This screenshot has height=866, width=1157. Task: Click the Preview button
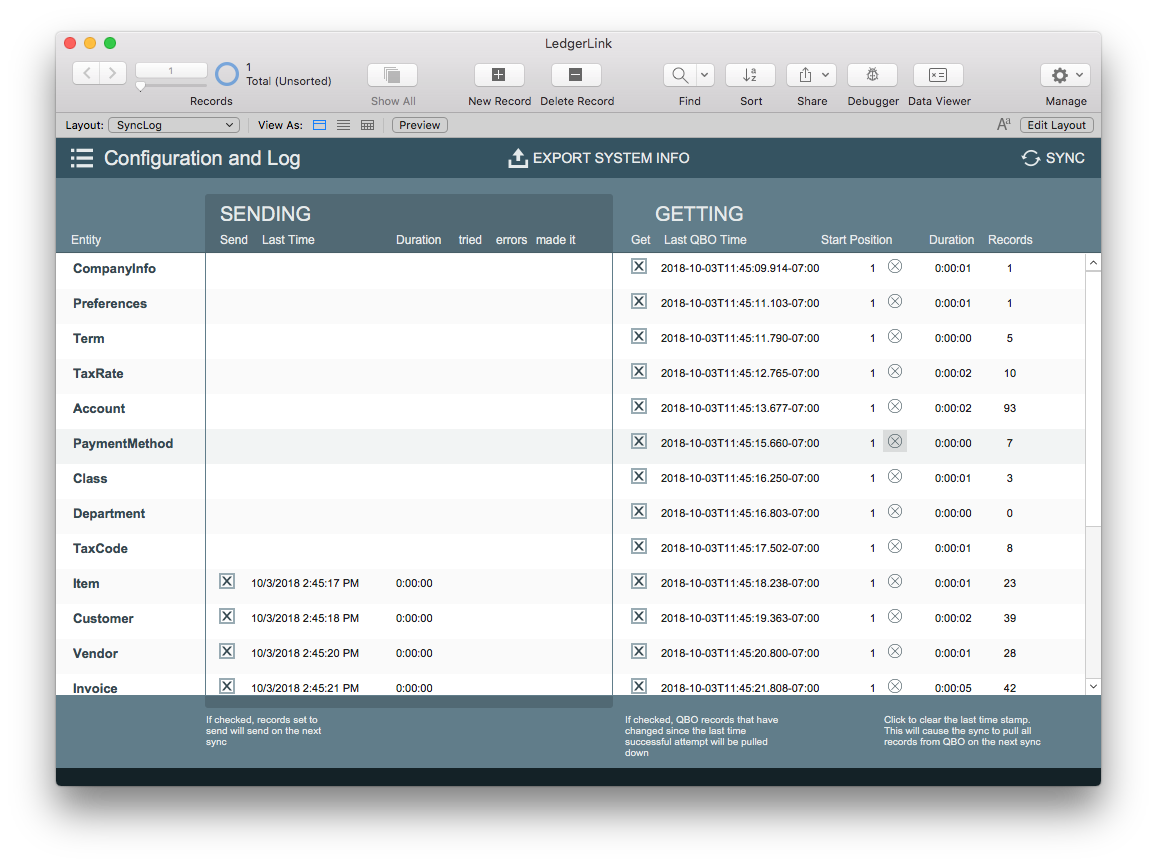point(420,125)
